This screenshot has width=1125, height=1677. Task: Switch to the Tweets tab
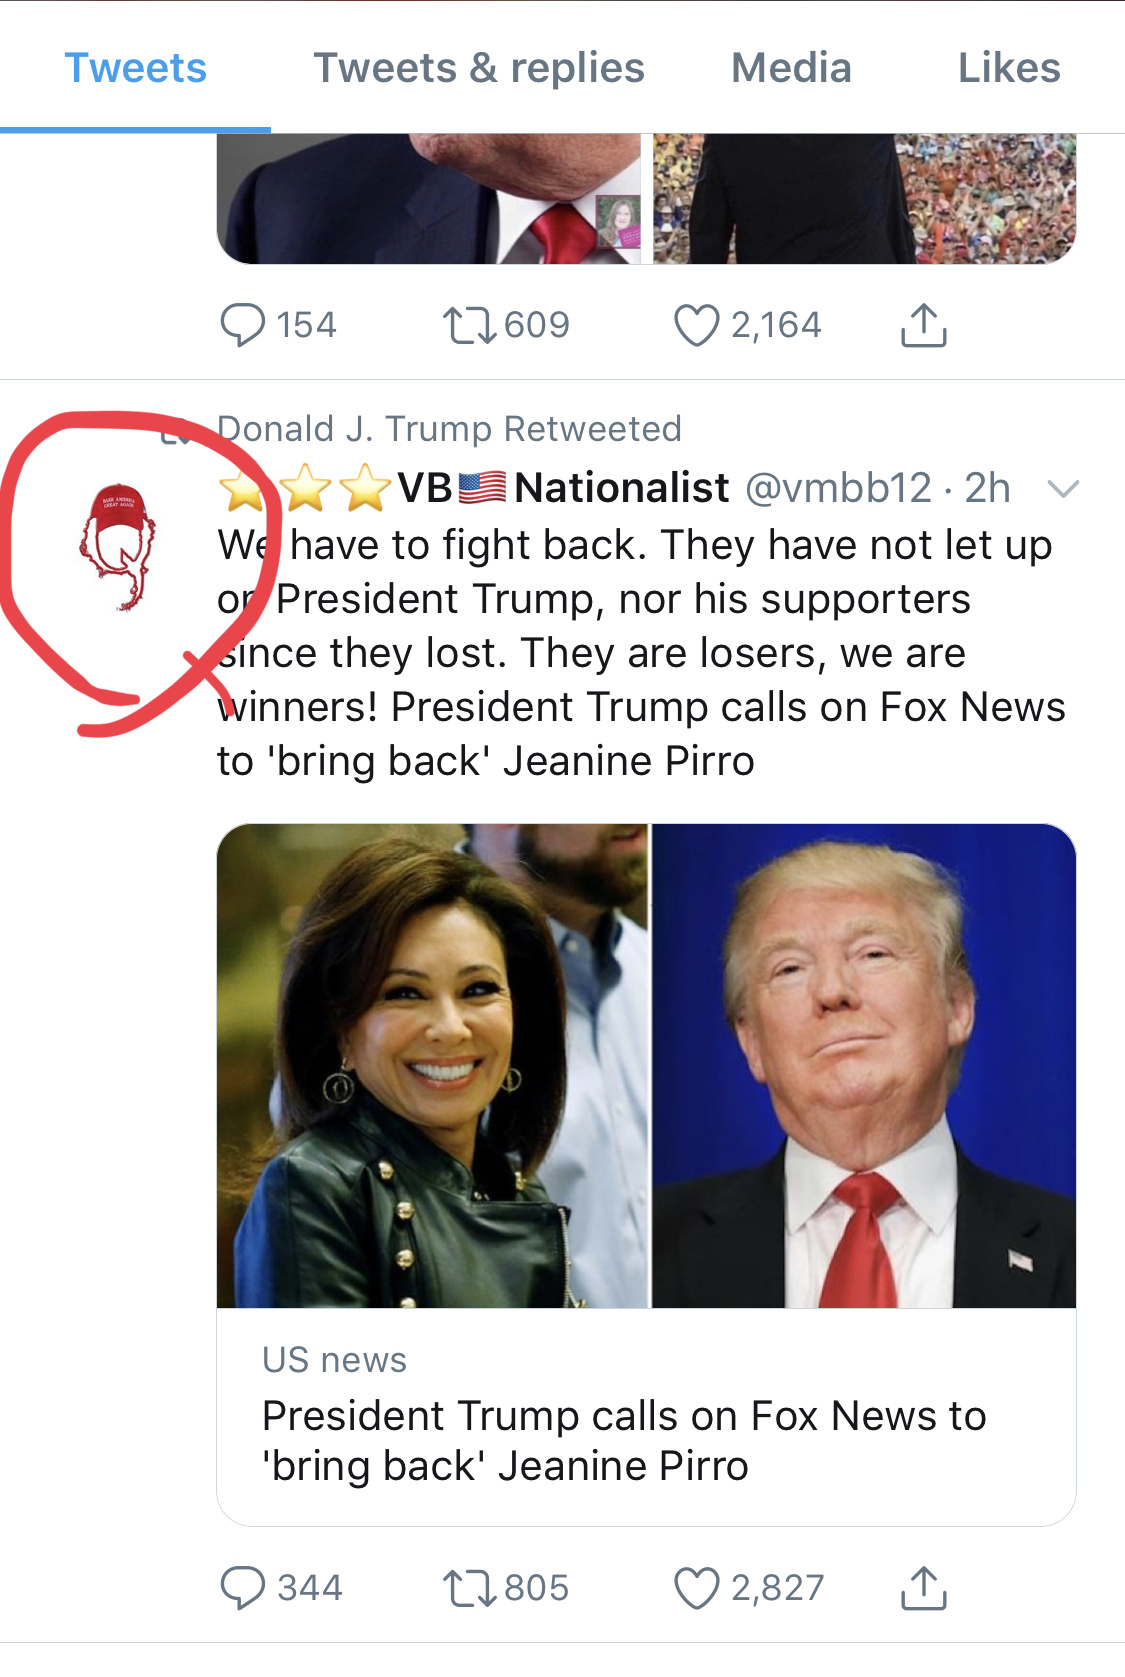(135, 68)
